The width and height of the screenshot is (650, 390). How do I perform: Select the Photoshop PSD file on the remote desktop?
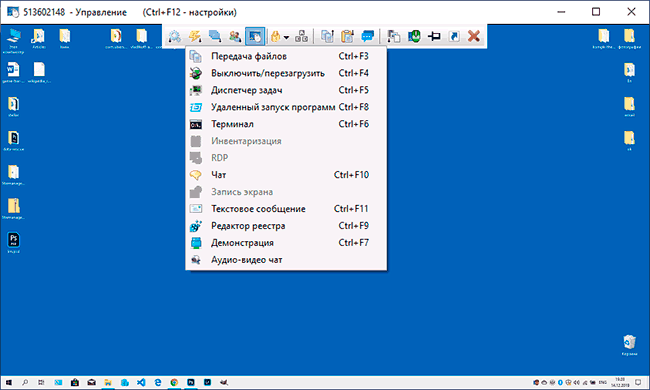(14, 243)
